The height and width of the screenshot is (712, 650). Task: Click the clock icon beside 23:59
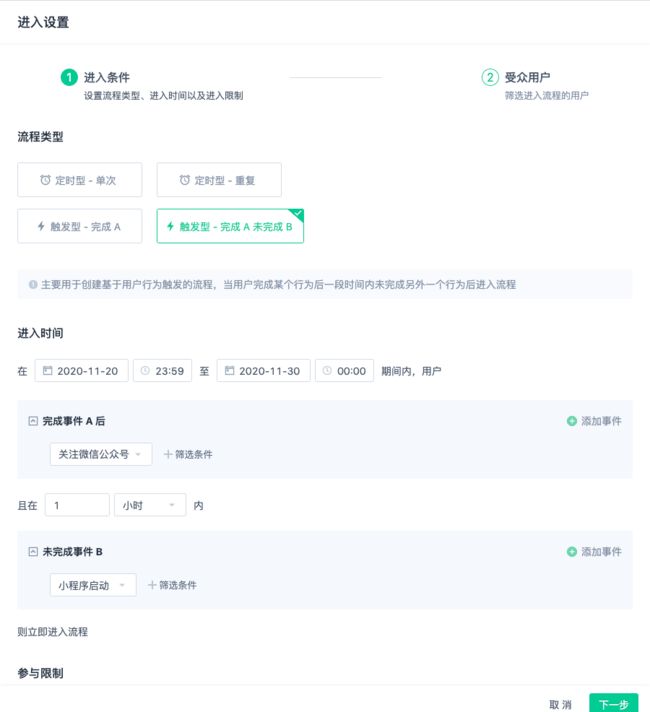coord(145,371)
